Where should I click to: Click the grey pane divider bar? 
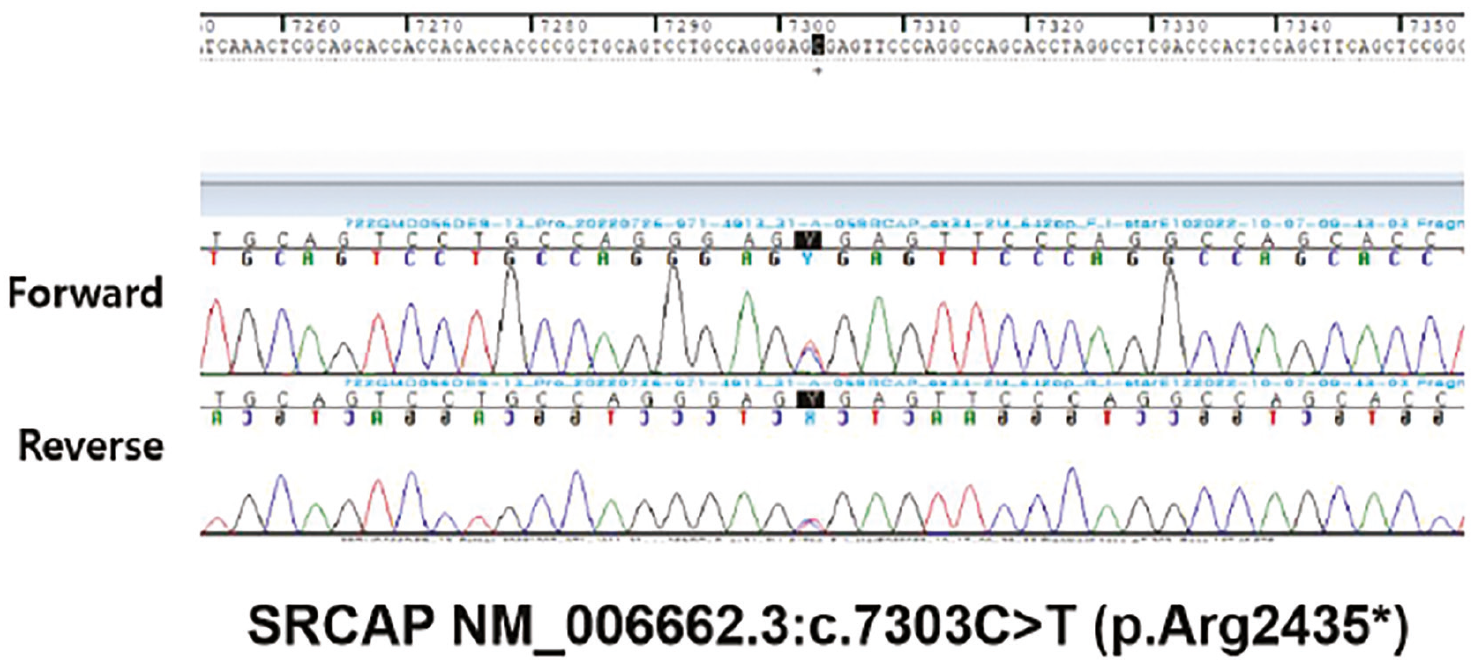[x=832, y=181]
